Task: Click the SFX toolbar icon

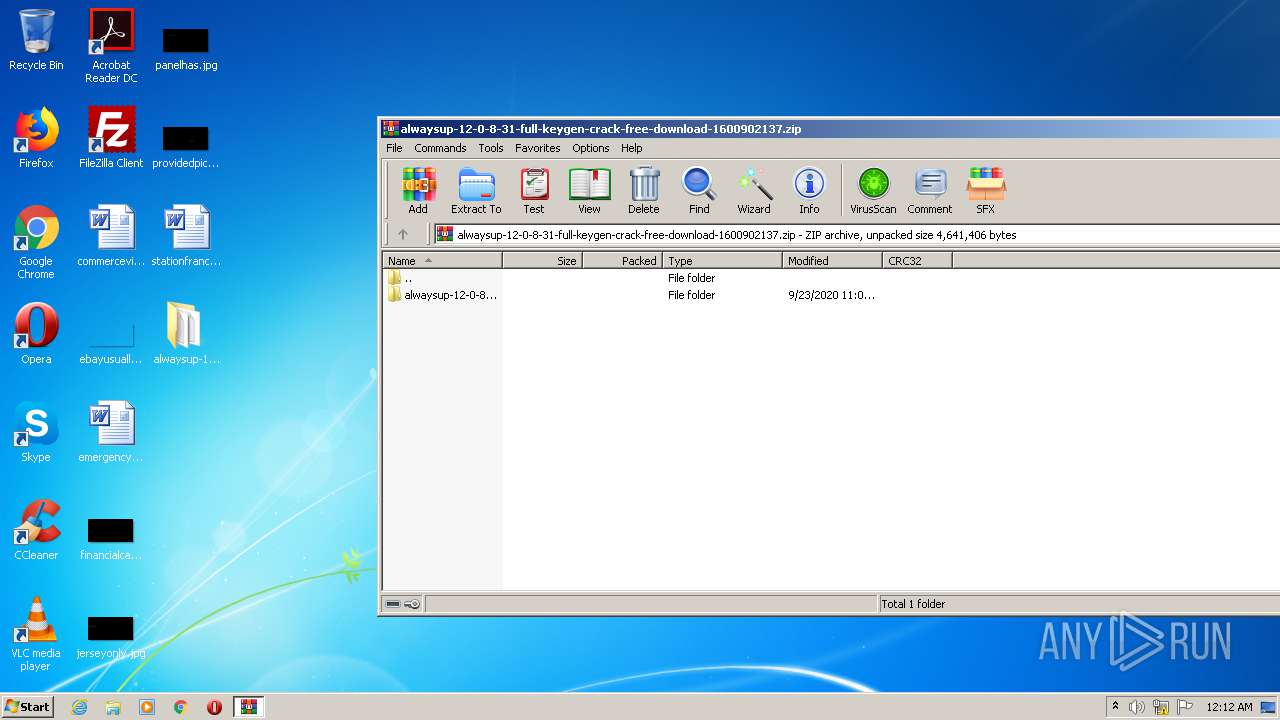Action: coord(986,191)
